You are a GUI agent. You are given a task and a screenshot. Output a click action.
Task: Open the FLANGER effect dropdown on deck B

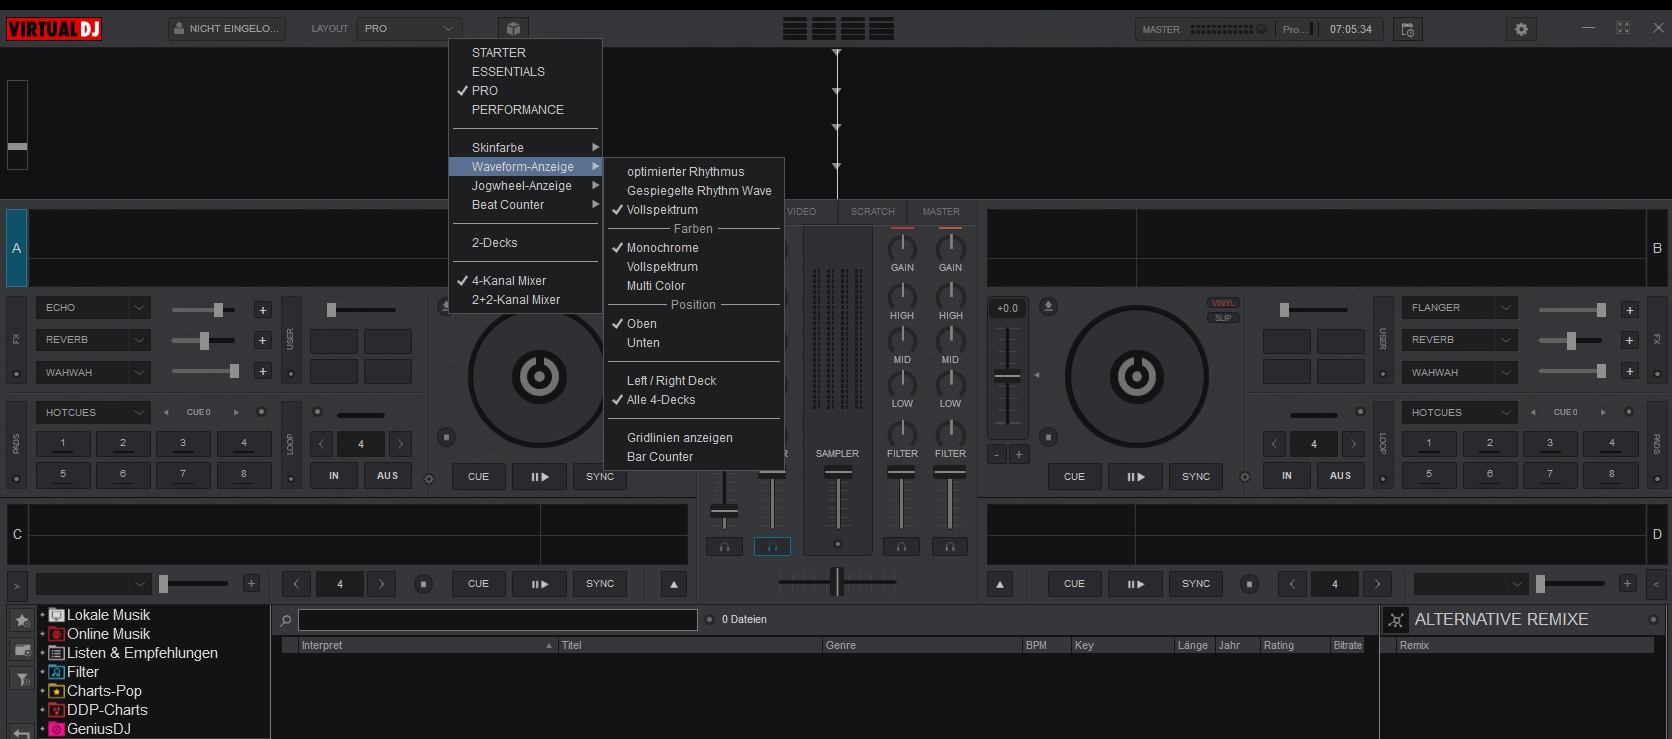(x=1459, y=308)
